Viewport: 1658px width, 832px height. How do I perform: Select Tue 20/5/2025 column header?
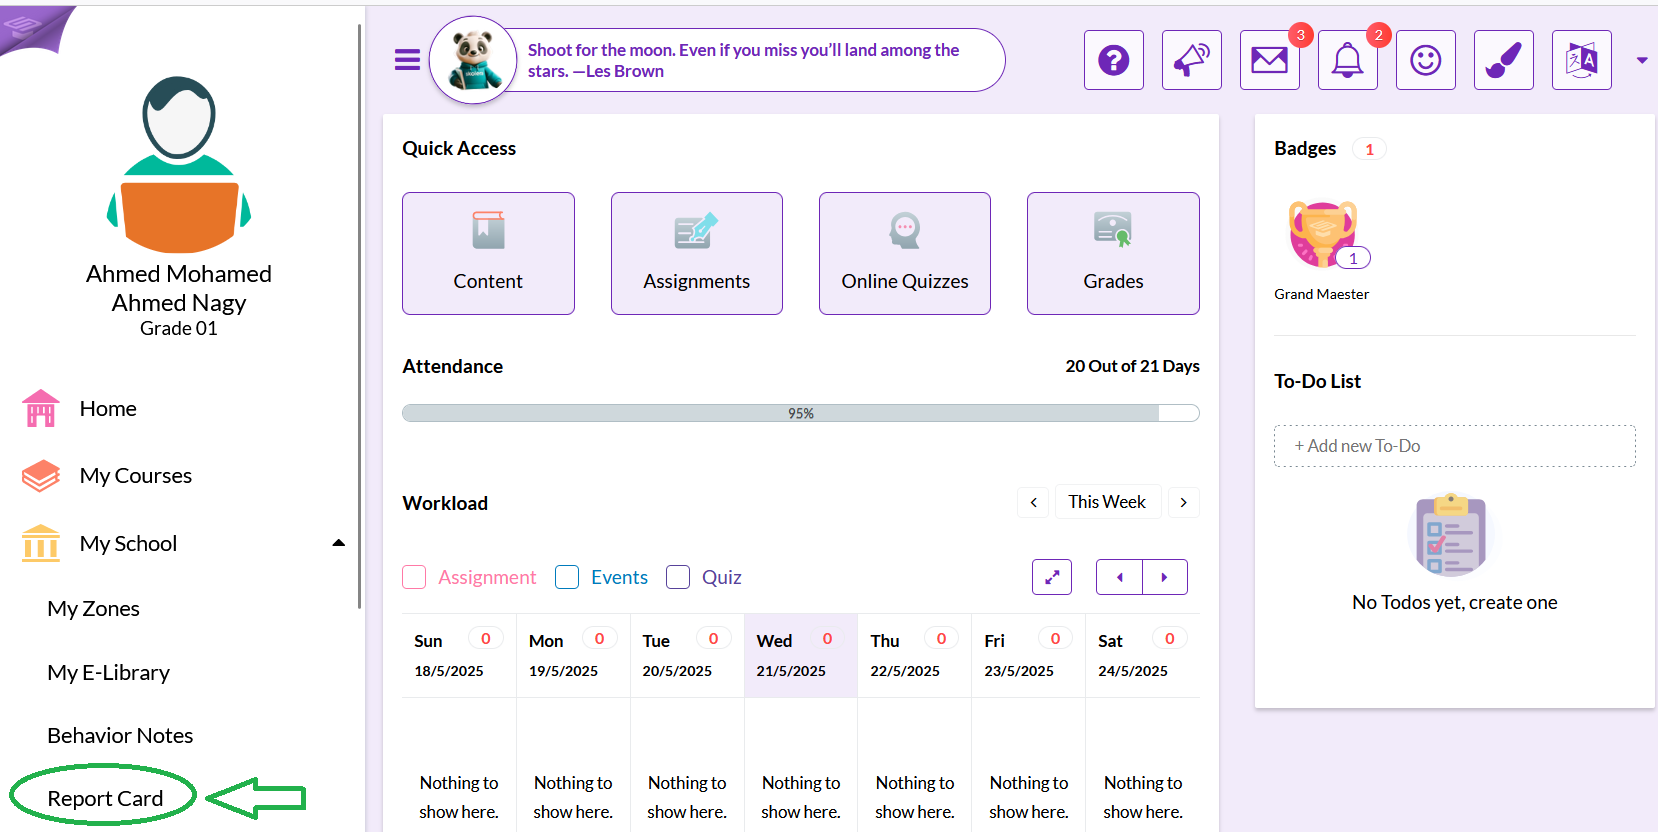[x=687, y=655]
